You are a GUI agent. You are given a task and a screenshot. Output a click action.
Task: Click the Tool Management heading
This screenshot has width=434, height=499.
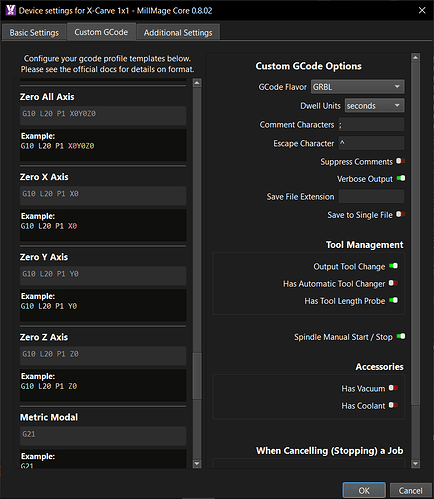click(364, 245)
